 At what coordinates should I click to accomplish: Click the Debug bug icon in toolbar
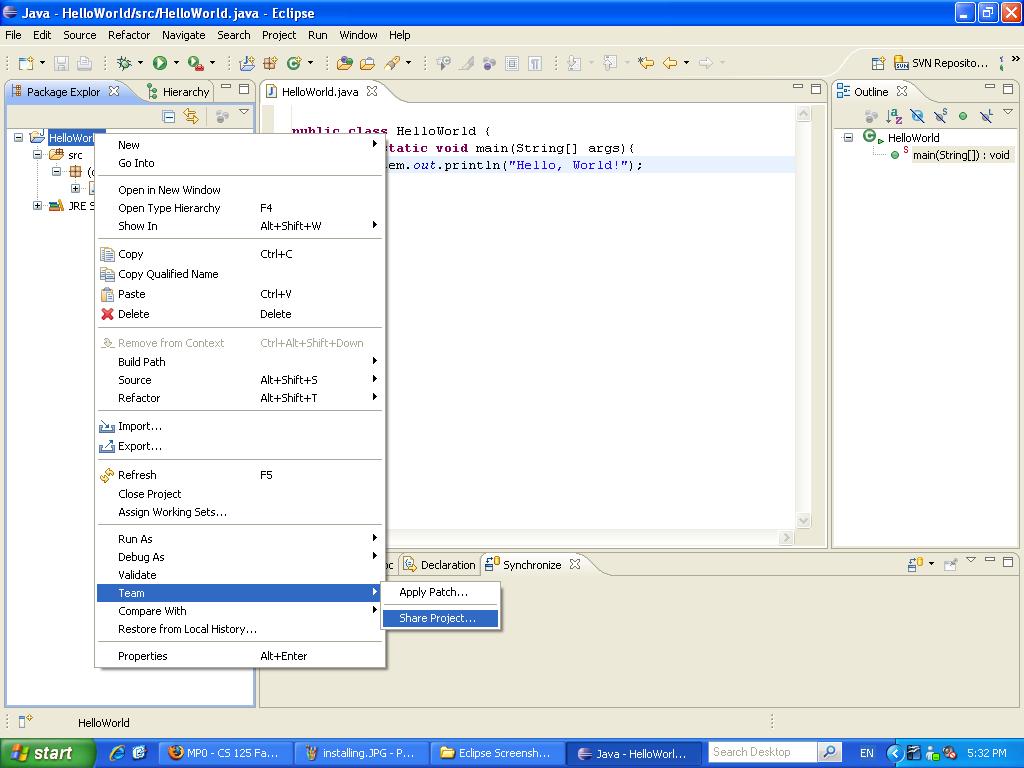point(124,63)
